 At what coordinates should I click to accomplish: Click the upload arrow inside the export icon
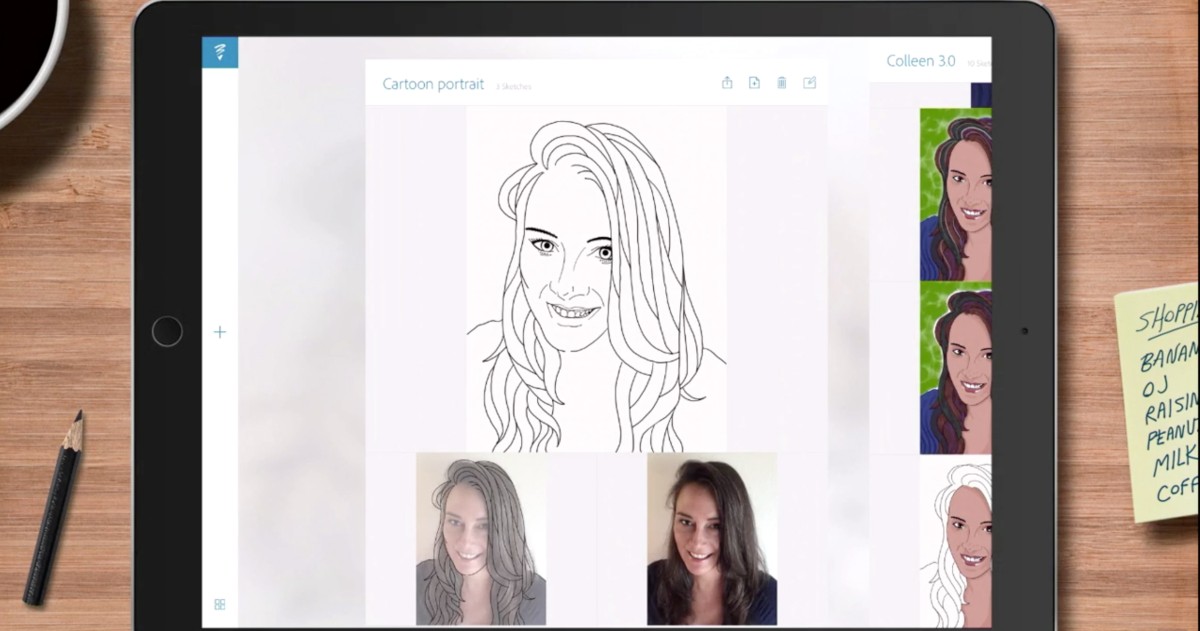point(727,81)
